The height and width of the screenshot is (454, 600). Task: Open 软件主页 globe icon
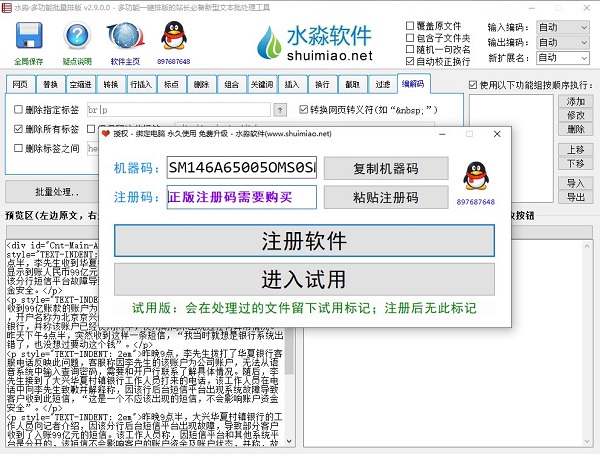click(125, 36)
